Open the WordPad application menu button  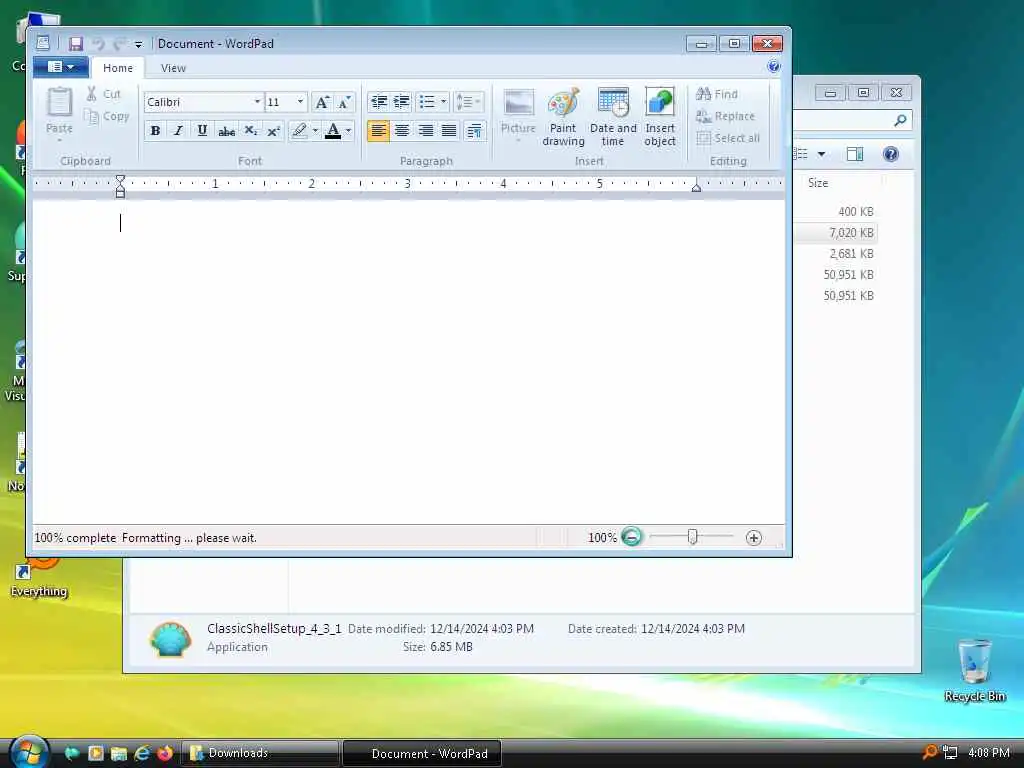61,67
